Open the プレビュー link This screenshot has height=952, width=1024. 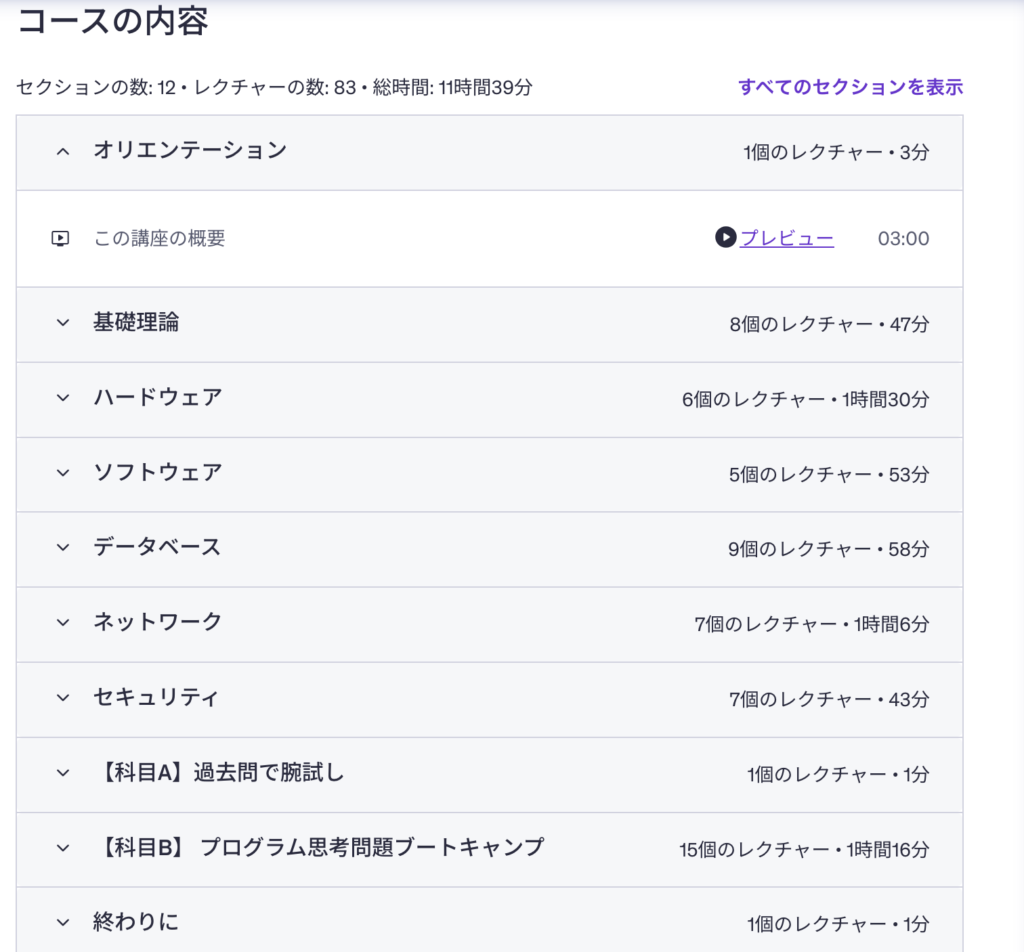[786, 238]
